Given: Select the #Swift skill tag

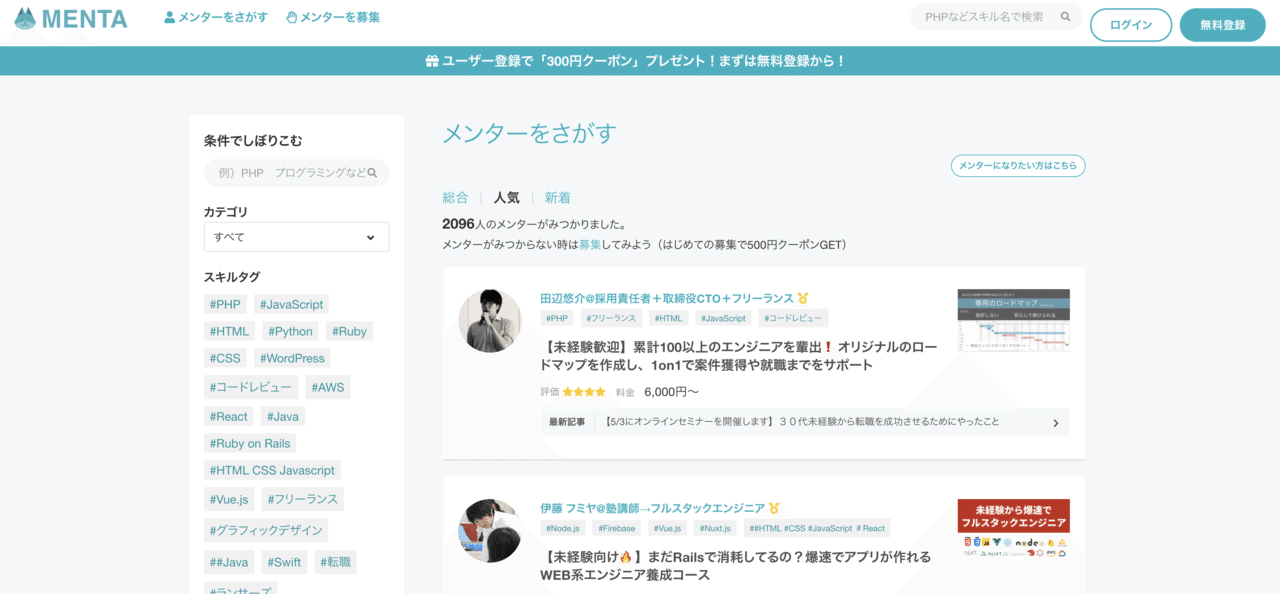Looking at the screenshot, I should click(284, 562).
